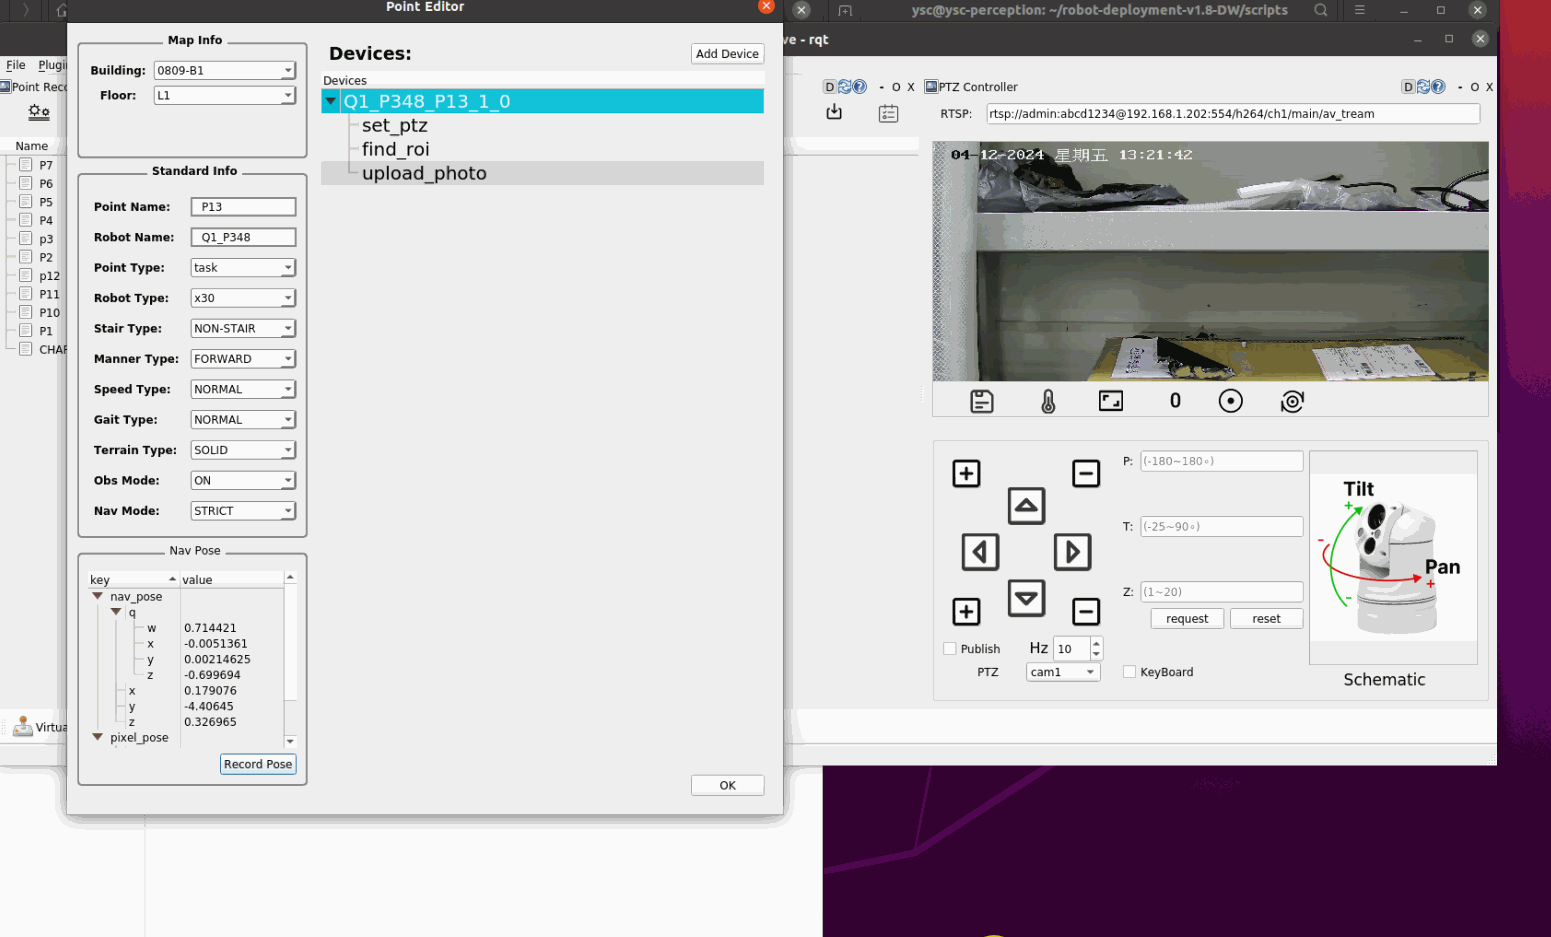This screenshot has height=937, width=1551.
Task: Increase the Hz value with stepper
Action: [x=1096, y=643]
